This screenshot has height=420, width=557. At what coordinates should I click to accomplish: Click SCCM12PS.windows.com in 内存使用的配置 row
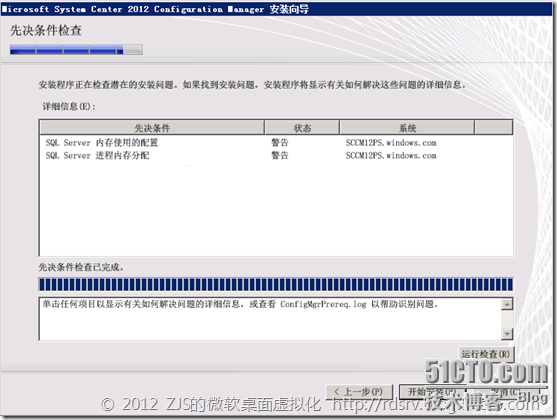point(391,143)
